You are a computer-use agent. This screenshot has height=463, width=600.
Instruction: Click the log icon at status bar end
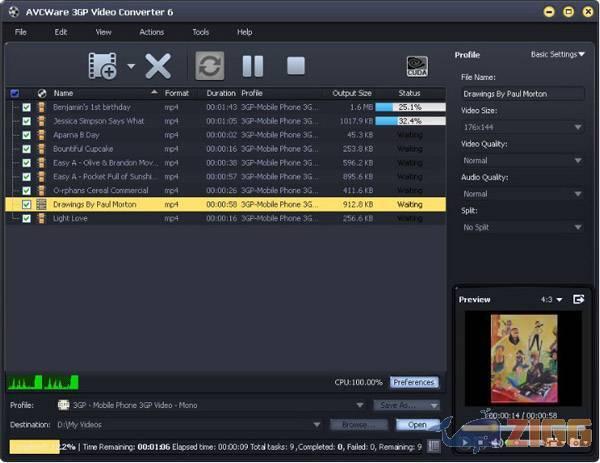click(433, 447)
